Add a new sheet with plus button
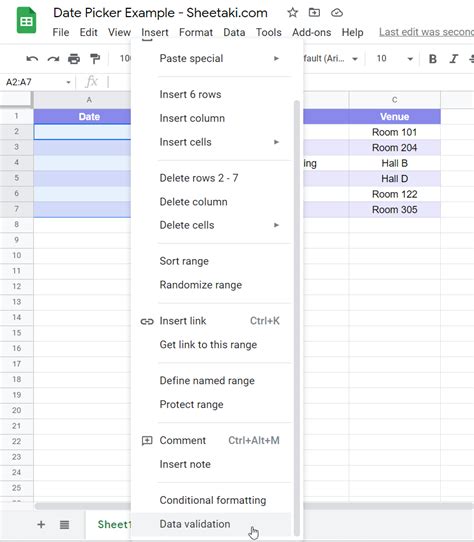The width and height of the screenshot is (474, 542). click(41, 524)
